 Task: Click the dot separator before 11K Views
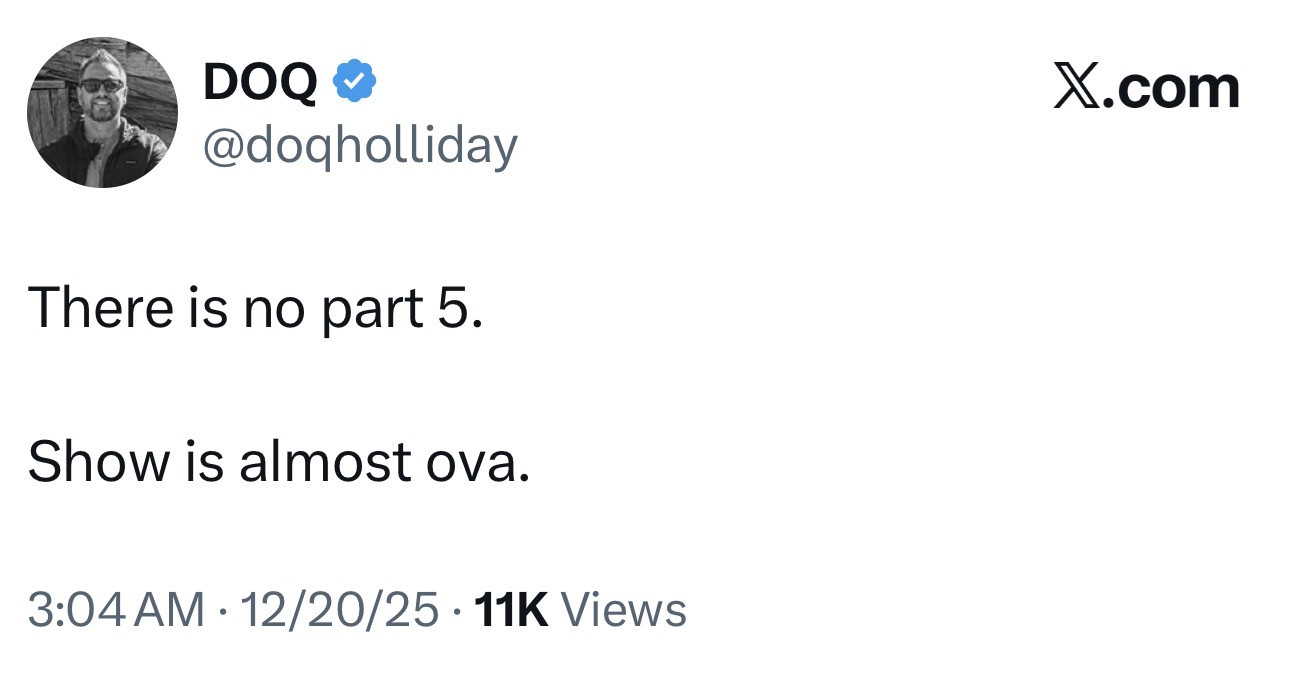456,610
